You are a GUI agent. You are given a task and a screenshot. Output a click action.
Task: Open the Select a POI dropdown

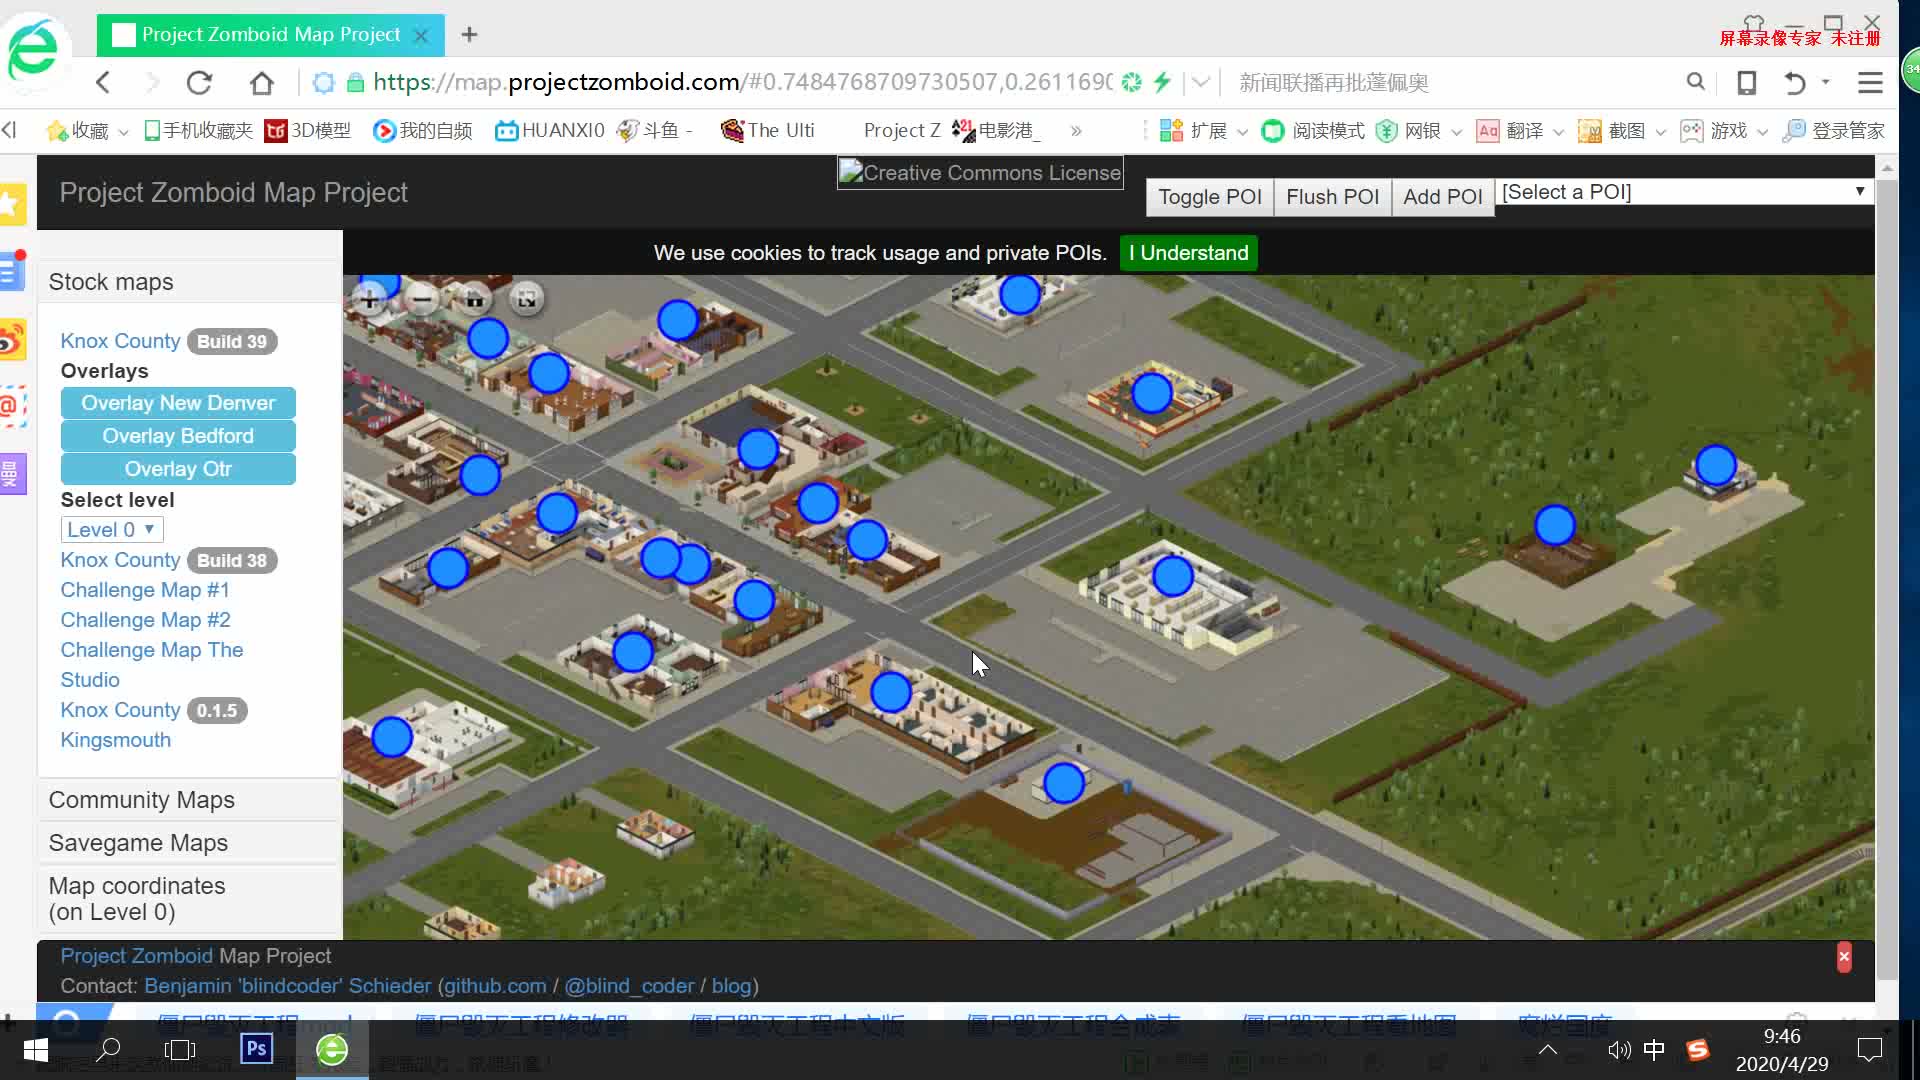1684,192
